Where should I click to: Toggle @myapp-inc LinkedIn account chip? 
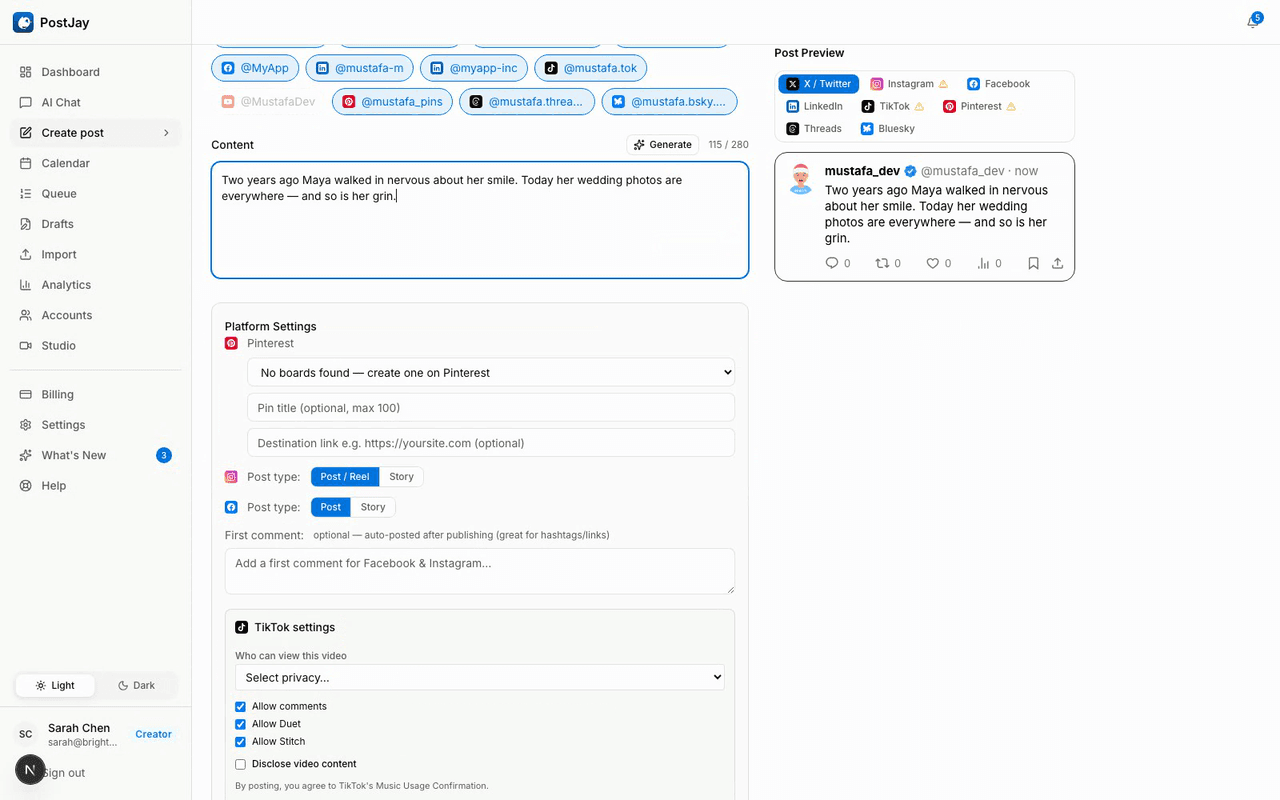click(473, 68)
